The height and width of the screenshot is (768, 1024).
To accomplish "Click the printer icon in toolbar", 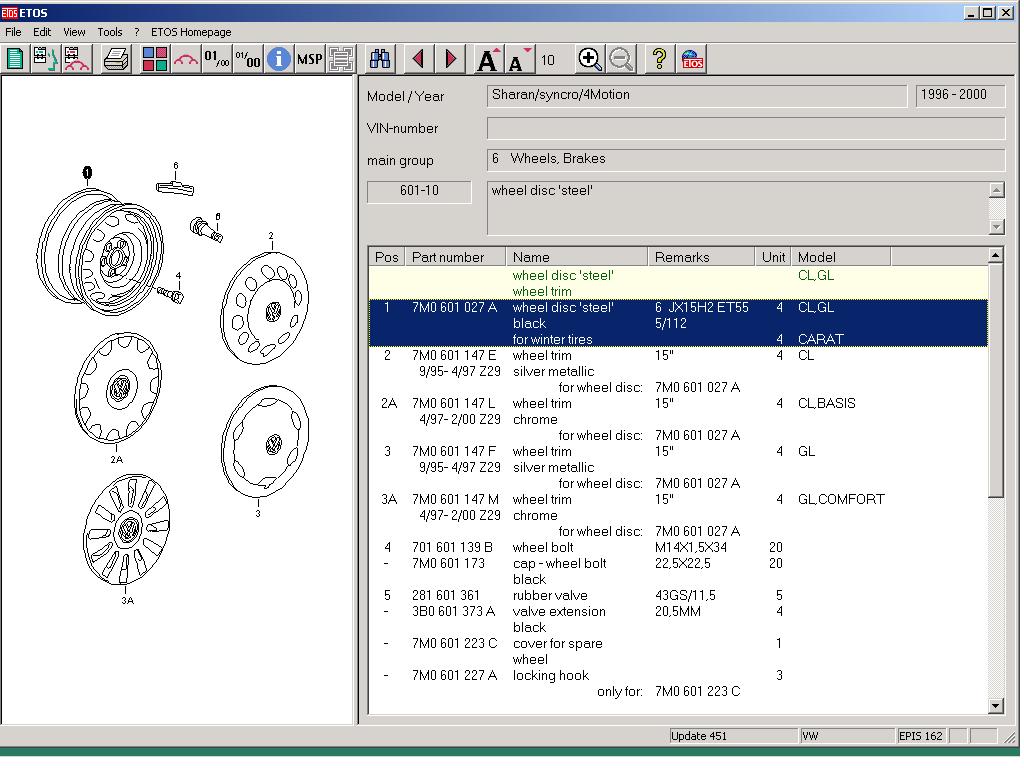I will 116,59.
